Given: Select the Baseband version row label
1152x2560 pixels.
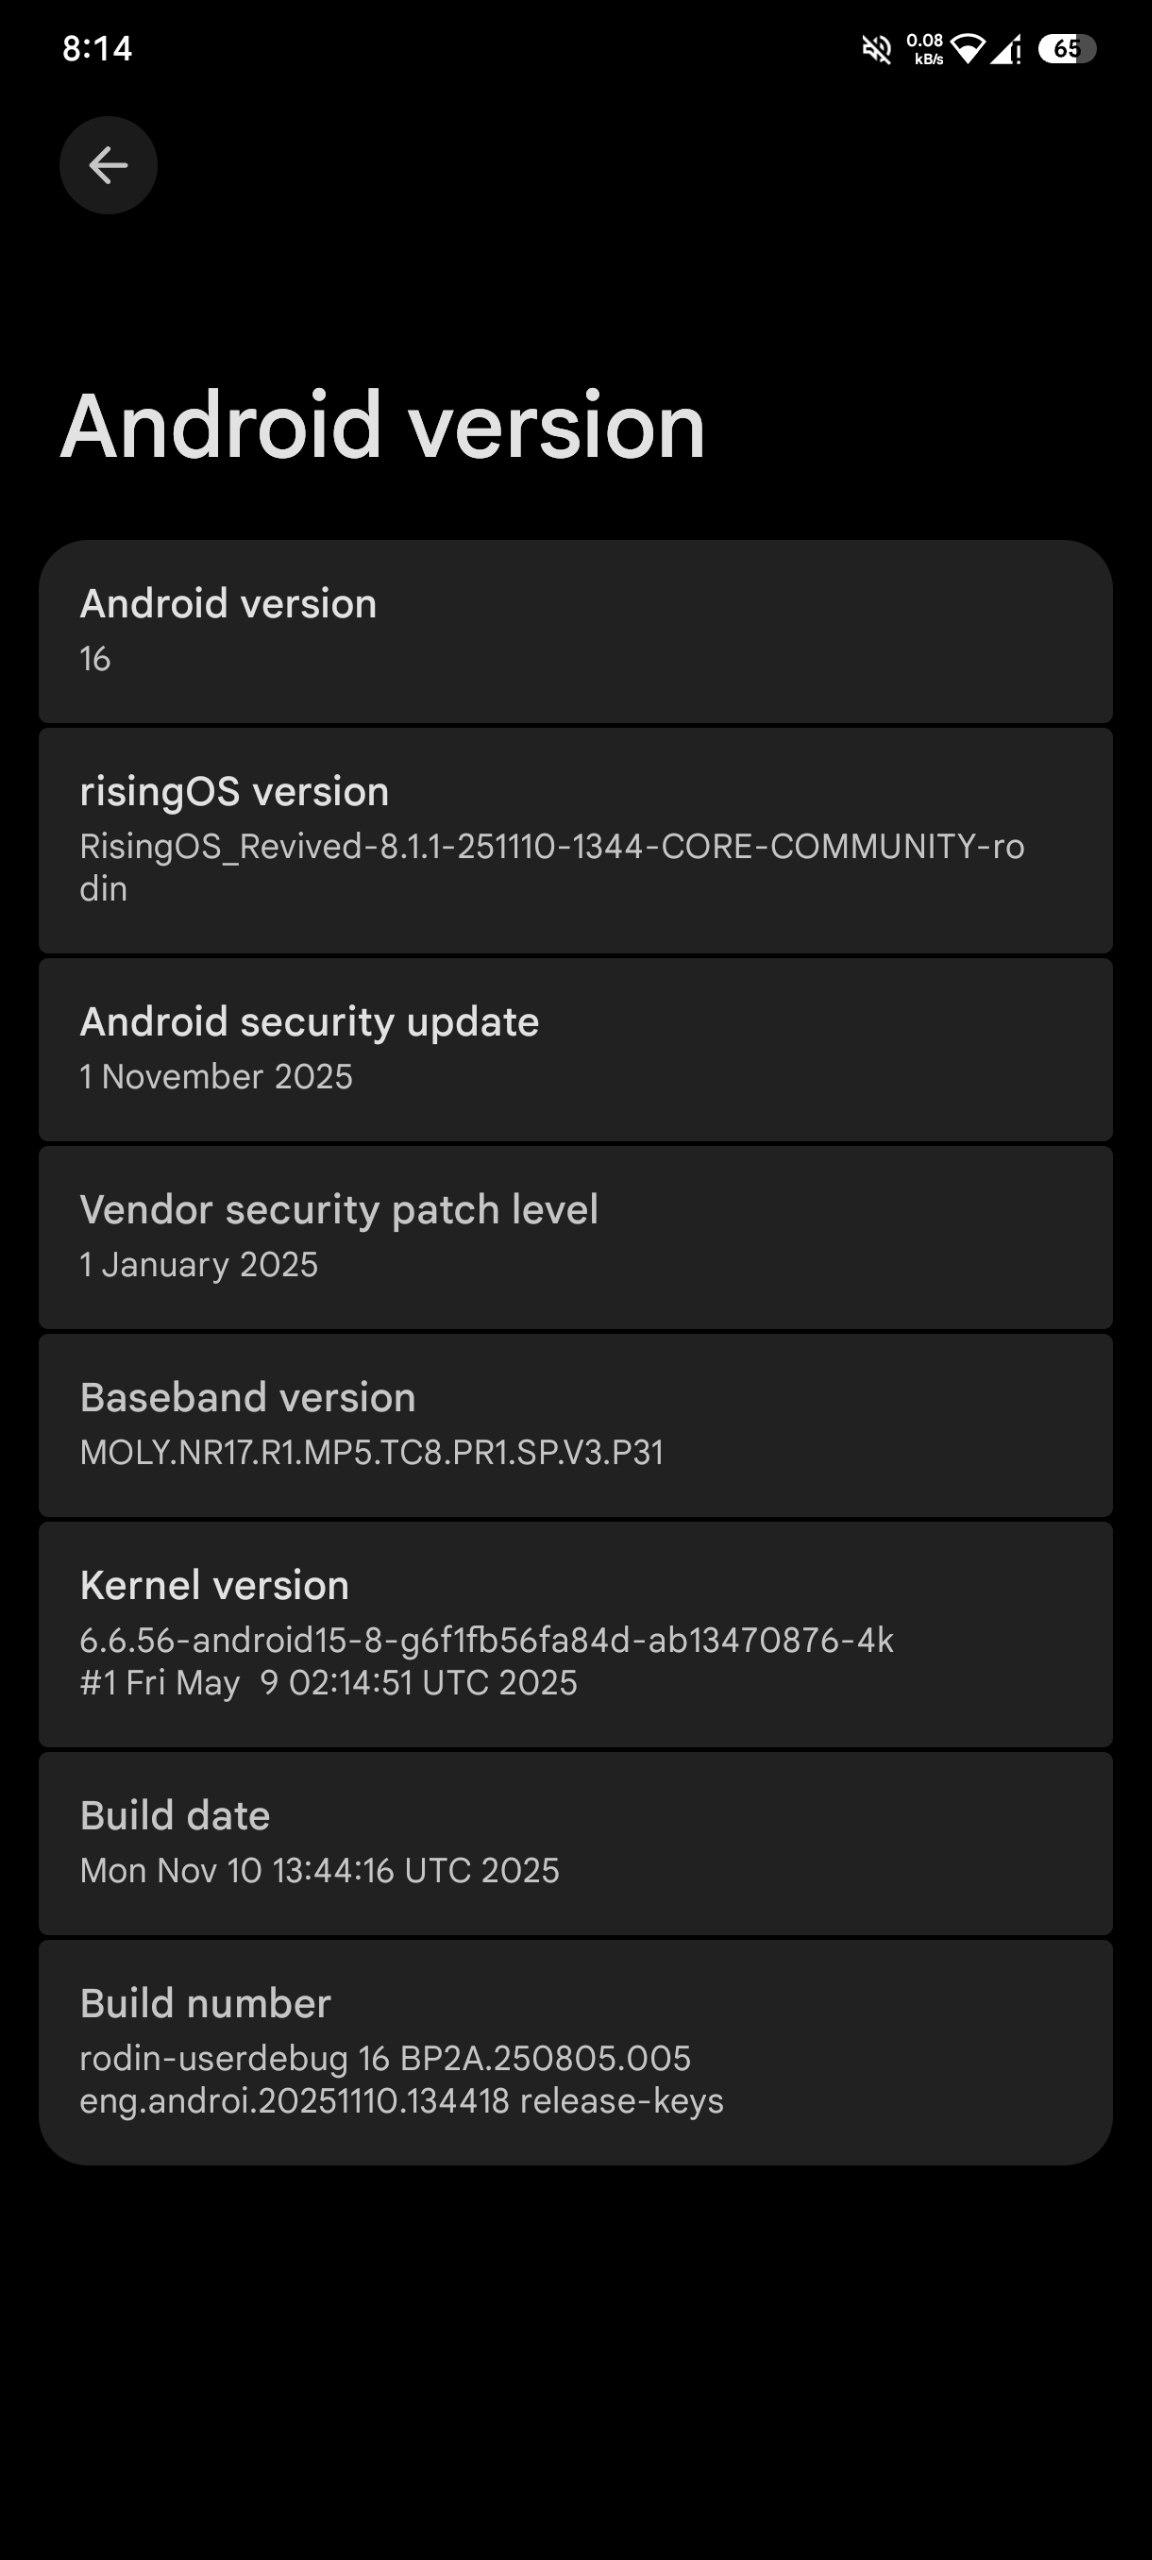Looking at the screenshot, I should (247, 1397).
